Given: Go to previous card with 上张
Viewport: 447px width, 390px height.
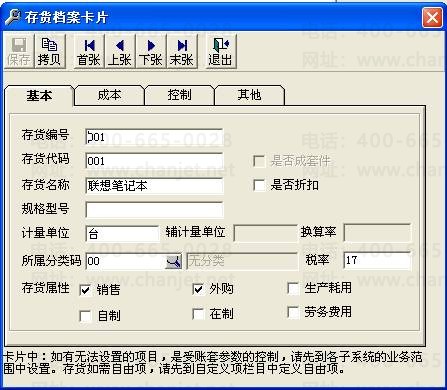Looking at the screenshot, I should coord(120,52).
